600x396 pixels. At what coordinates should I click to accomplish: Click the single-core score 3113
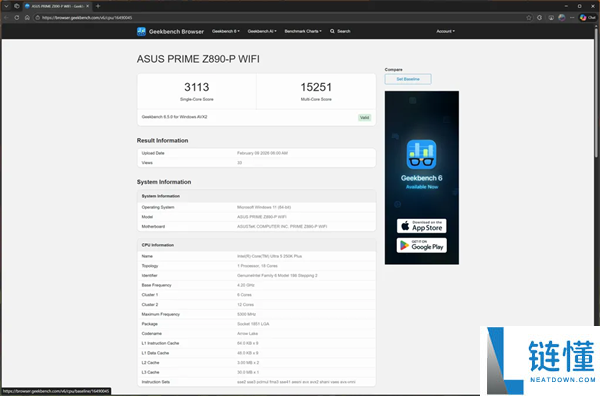(197, 87)
